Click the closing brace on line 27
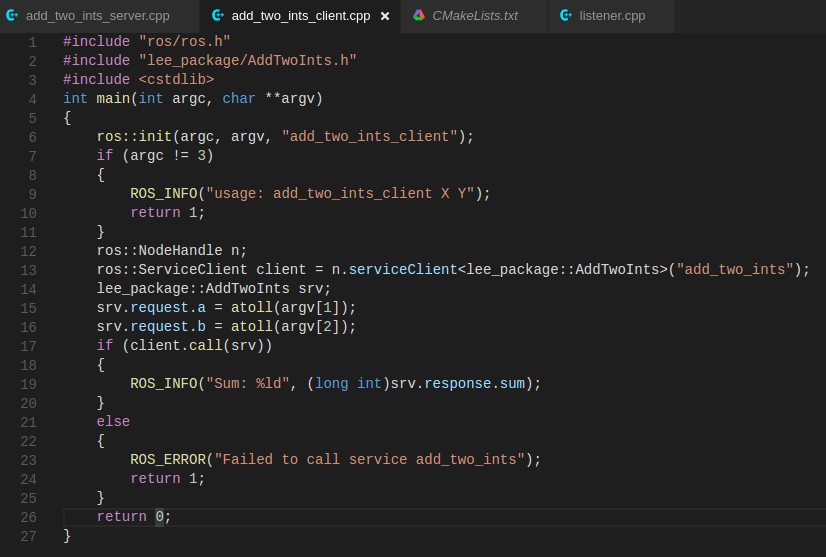Image resolution: width=826 pixels, height=557 pixels. (x=67, y=536)
